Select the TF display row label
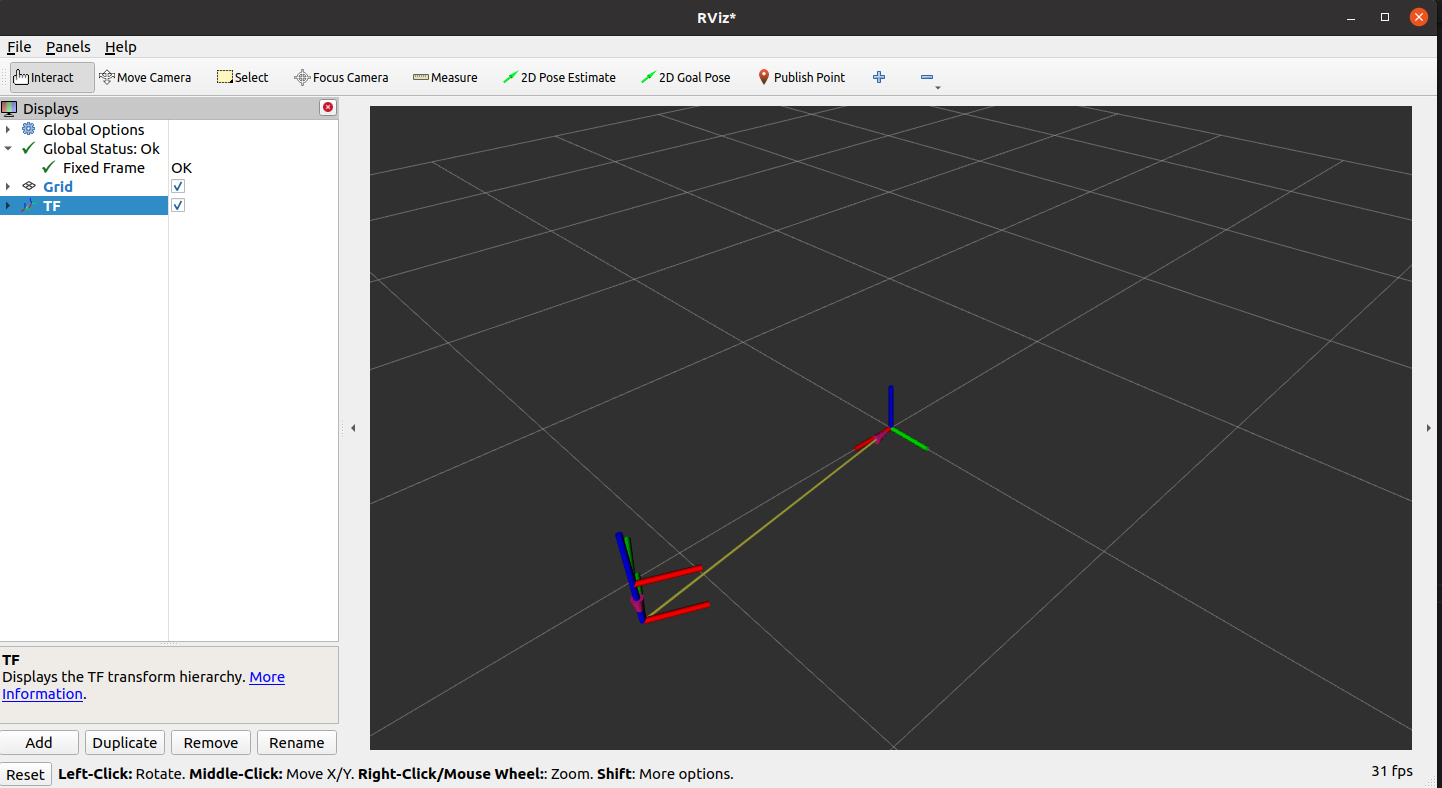 (x=51, y=205)
